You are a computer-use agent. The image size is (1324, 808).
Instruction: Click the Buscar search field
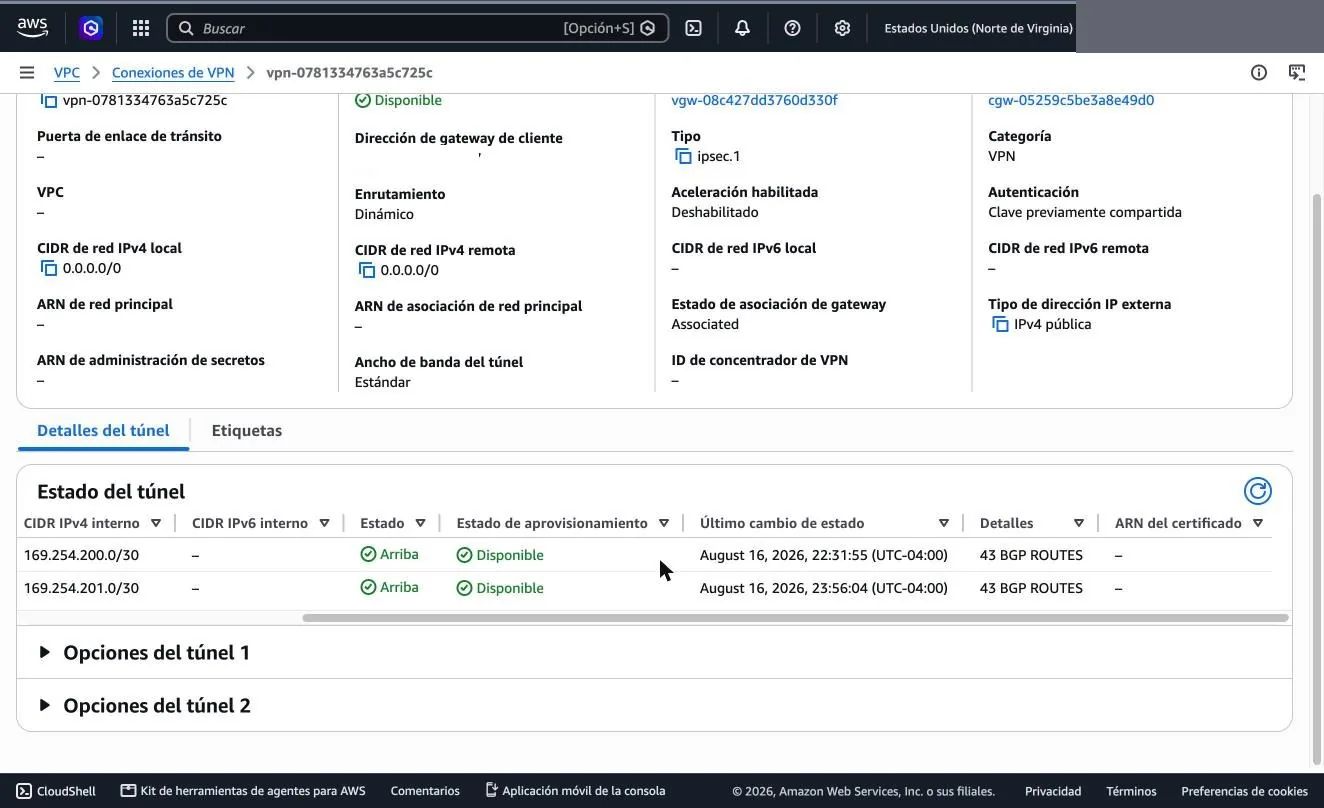point(417,28)
